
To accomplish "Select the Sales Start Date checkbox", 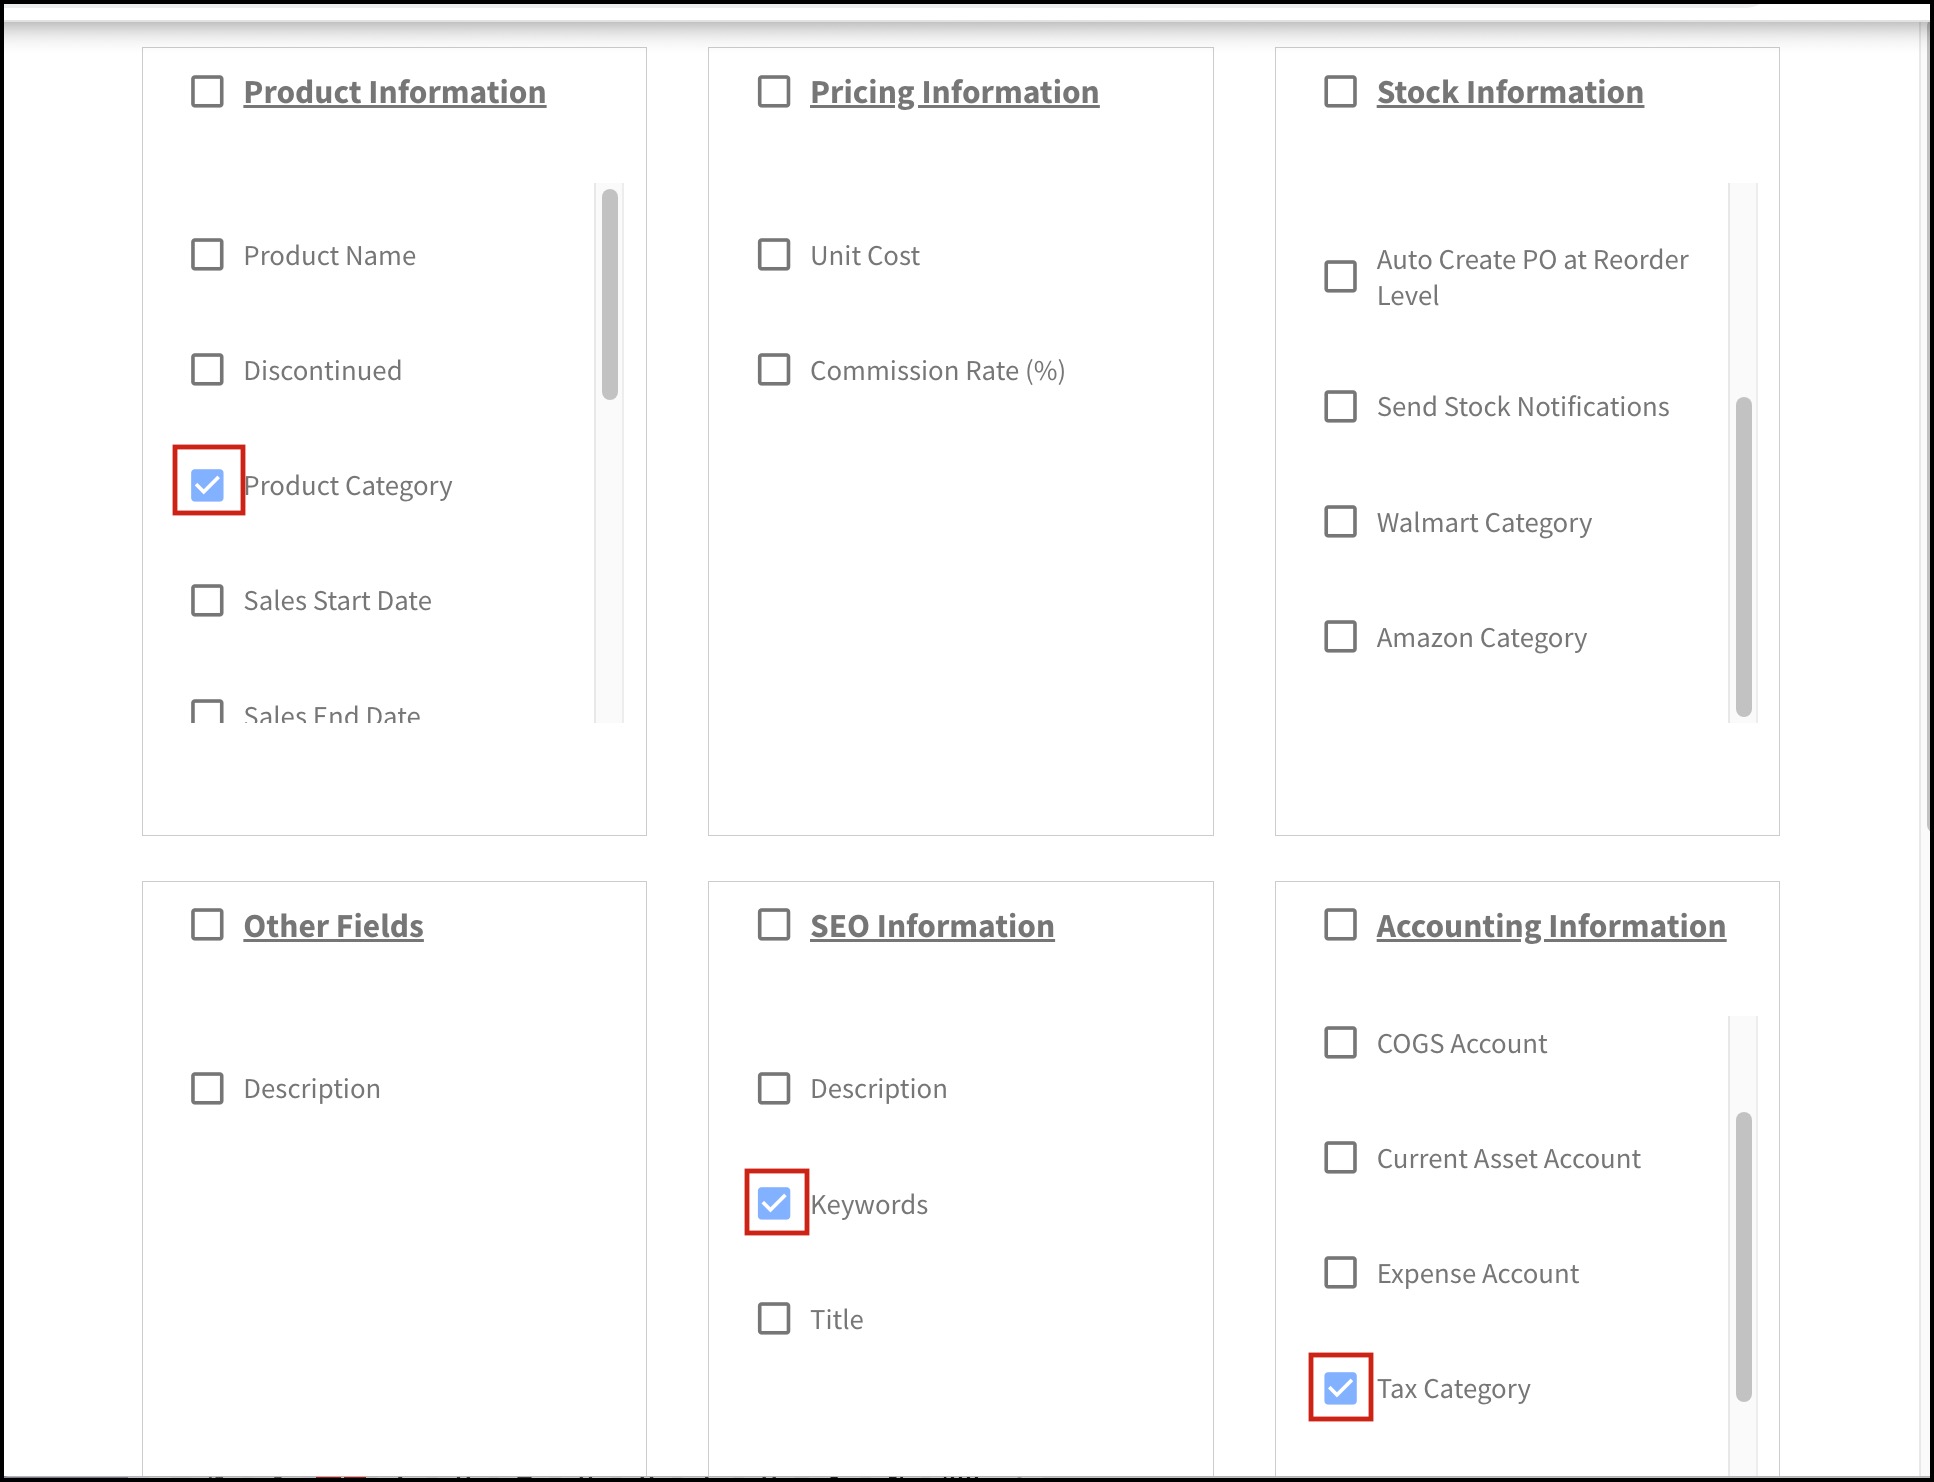I will coord(207,600).
